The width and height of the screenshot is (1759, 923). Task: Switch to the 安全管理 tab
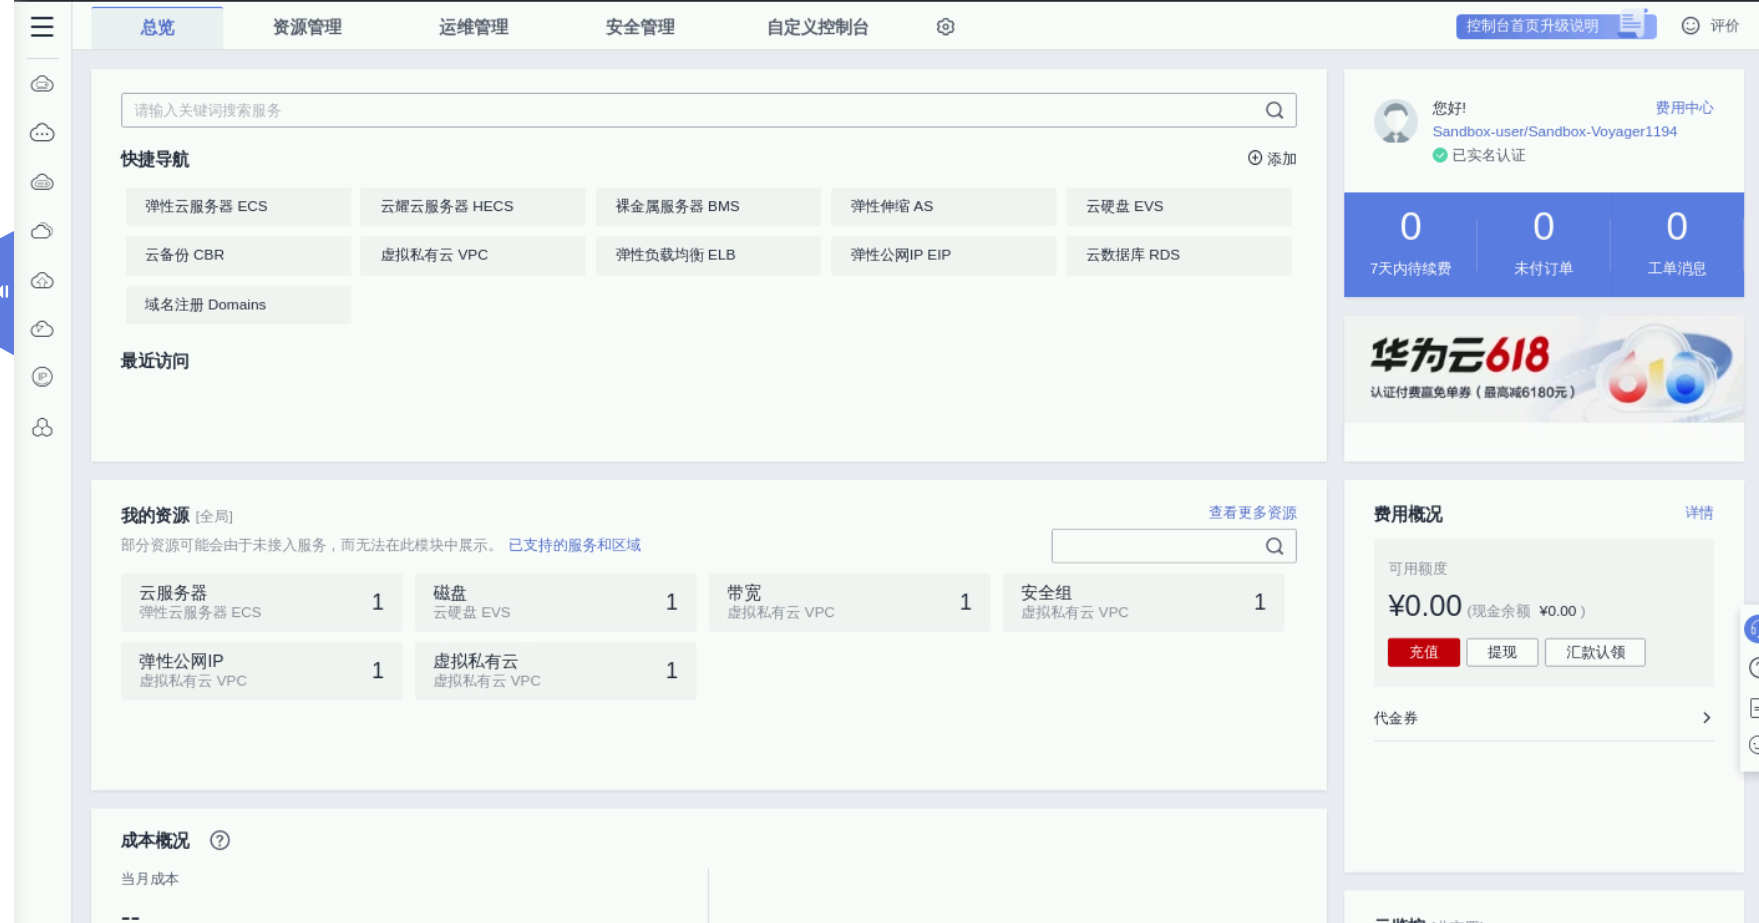640,27
